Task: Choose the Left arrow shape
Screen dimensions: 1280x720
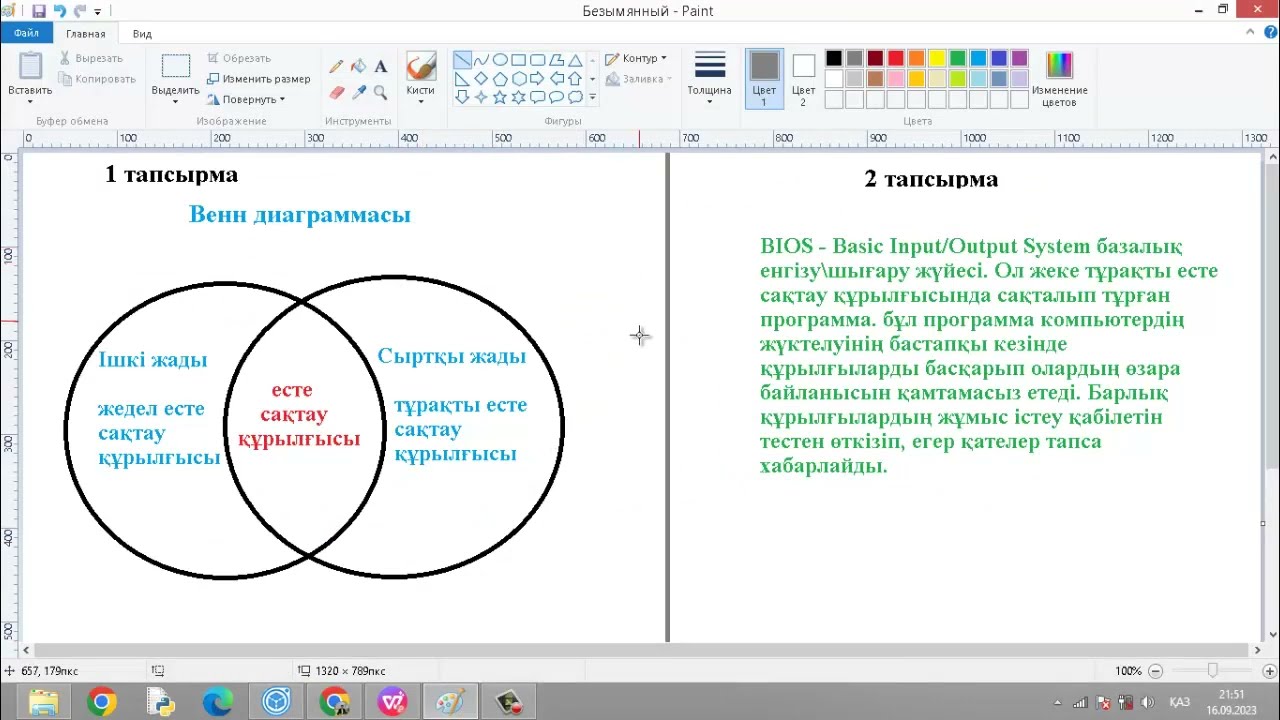Action: [557, 79]
